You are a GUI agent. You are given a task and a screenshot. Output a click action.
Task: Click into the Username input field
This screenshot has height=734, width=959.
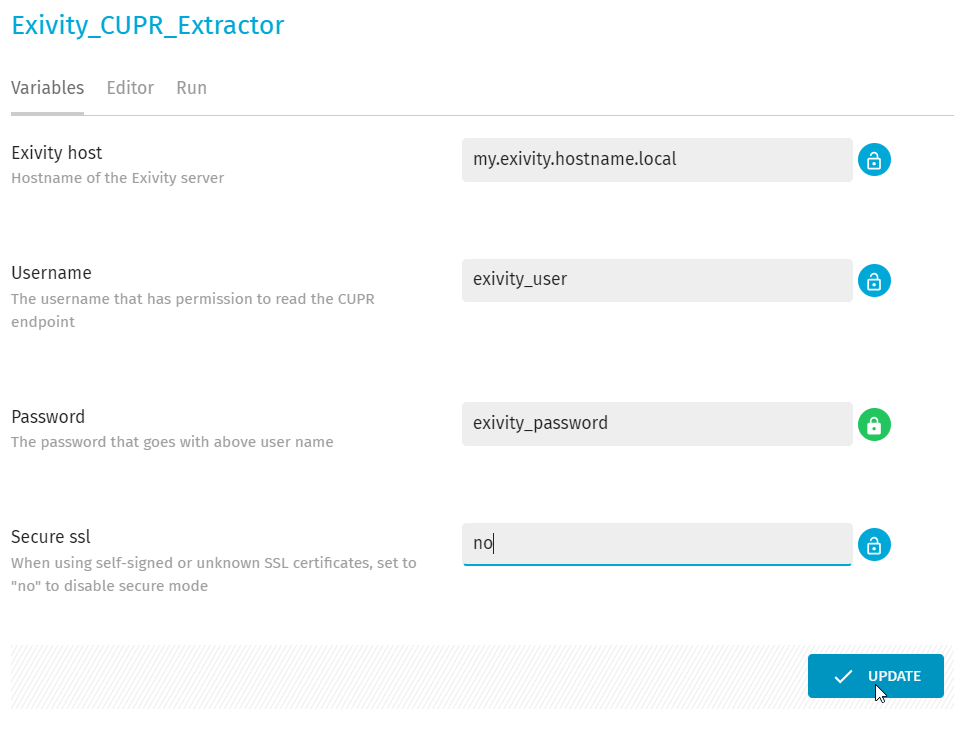coord(657,280)
